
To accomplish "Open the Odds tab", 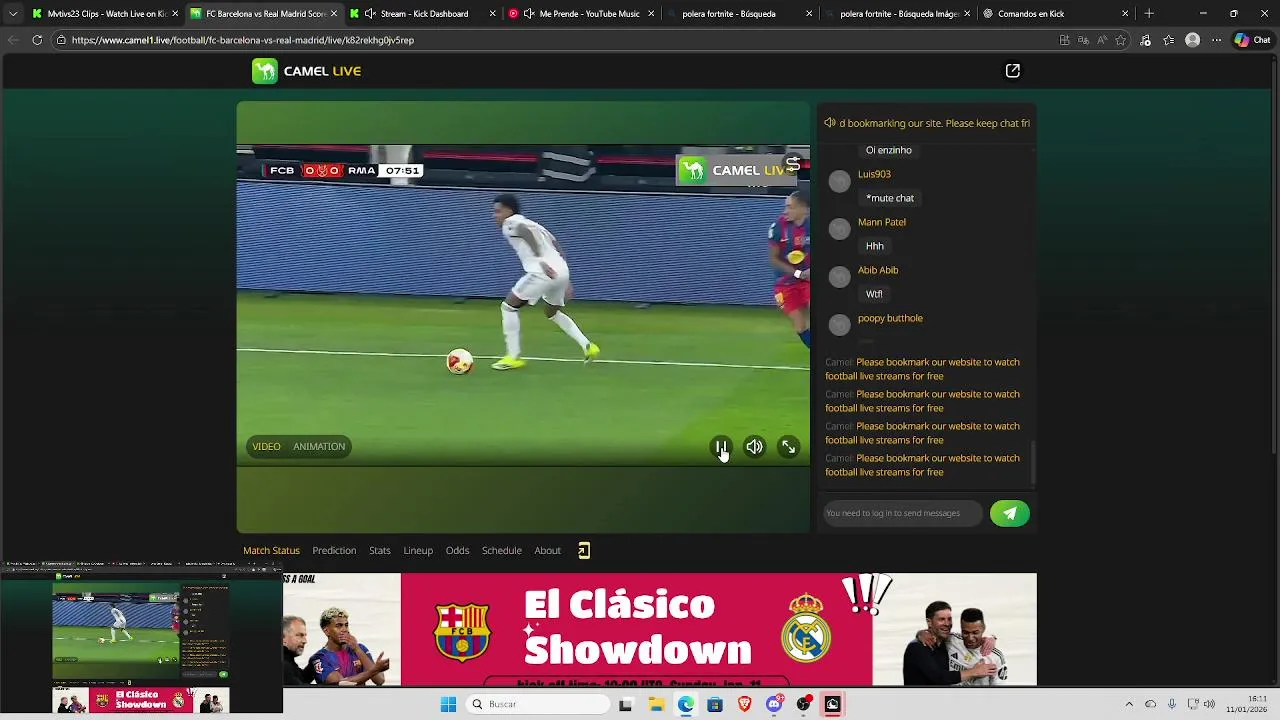I will click(x=457, y=550).
